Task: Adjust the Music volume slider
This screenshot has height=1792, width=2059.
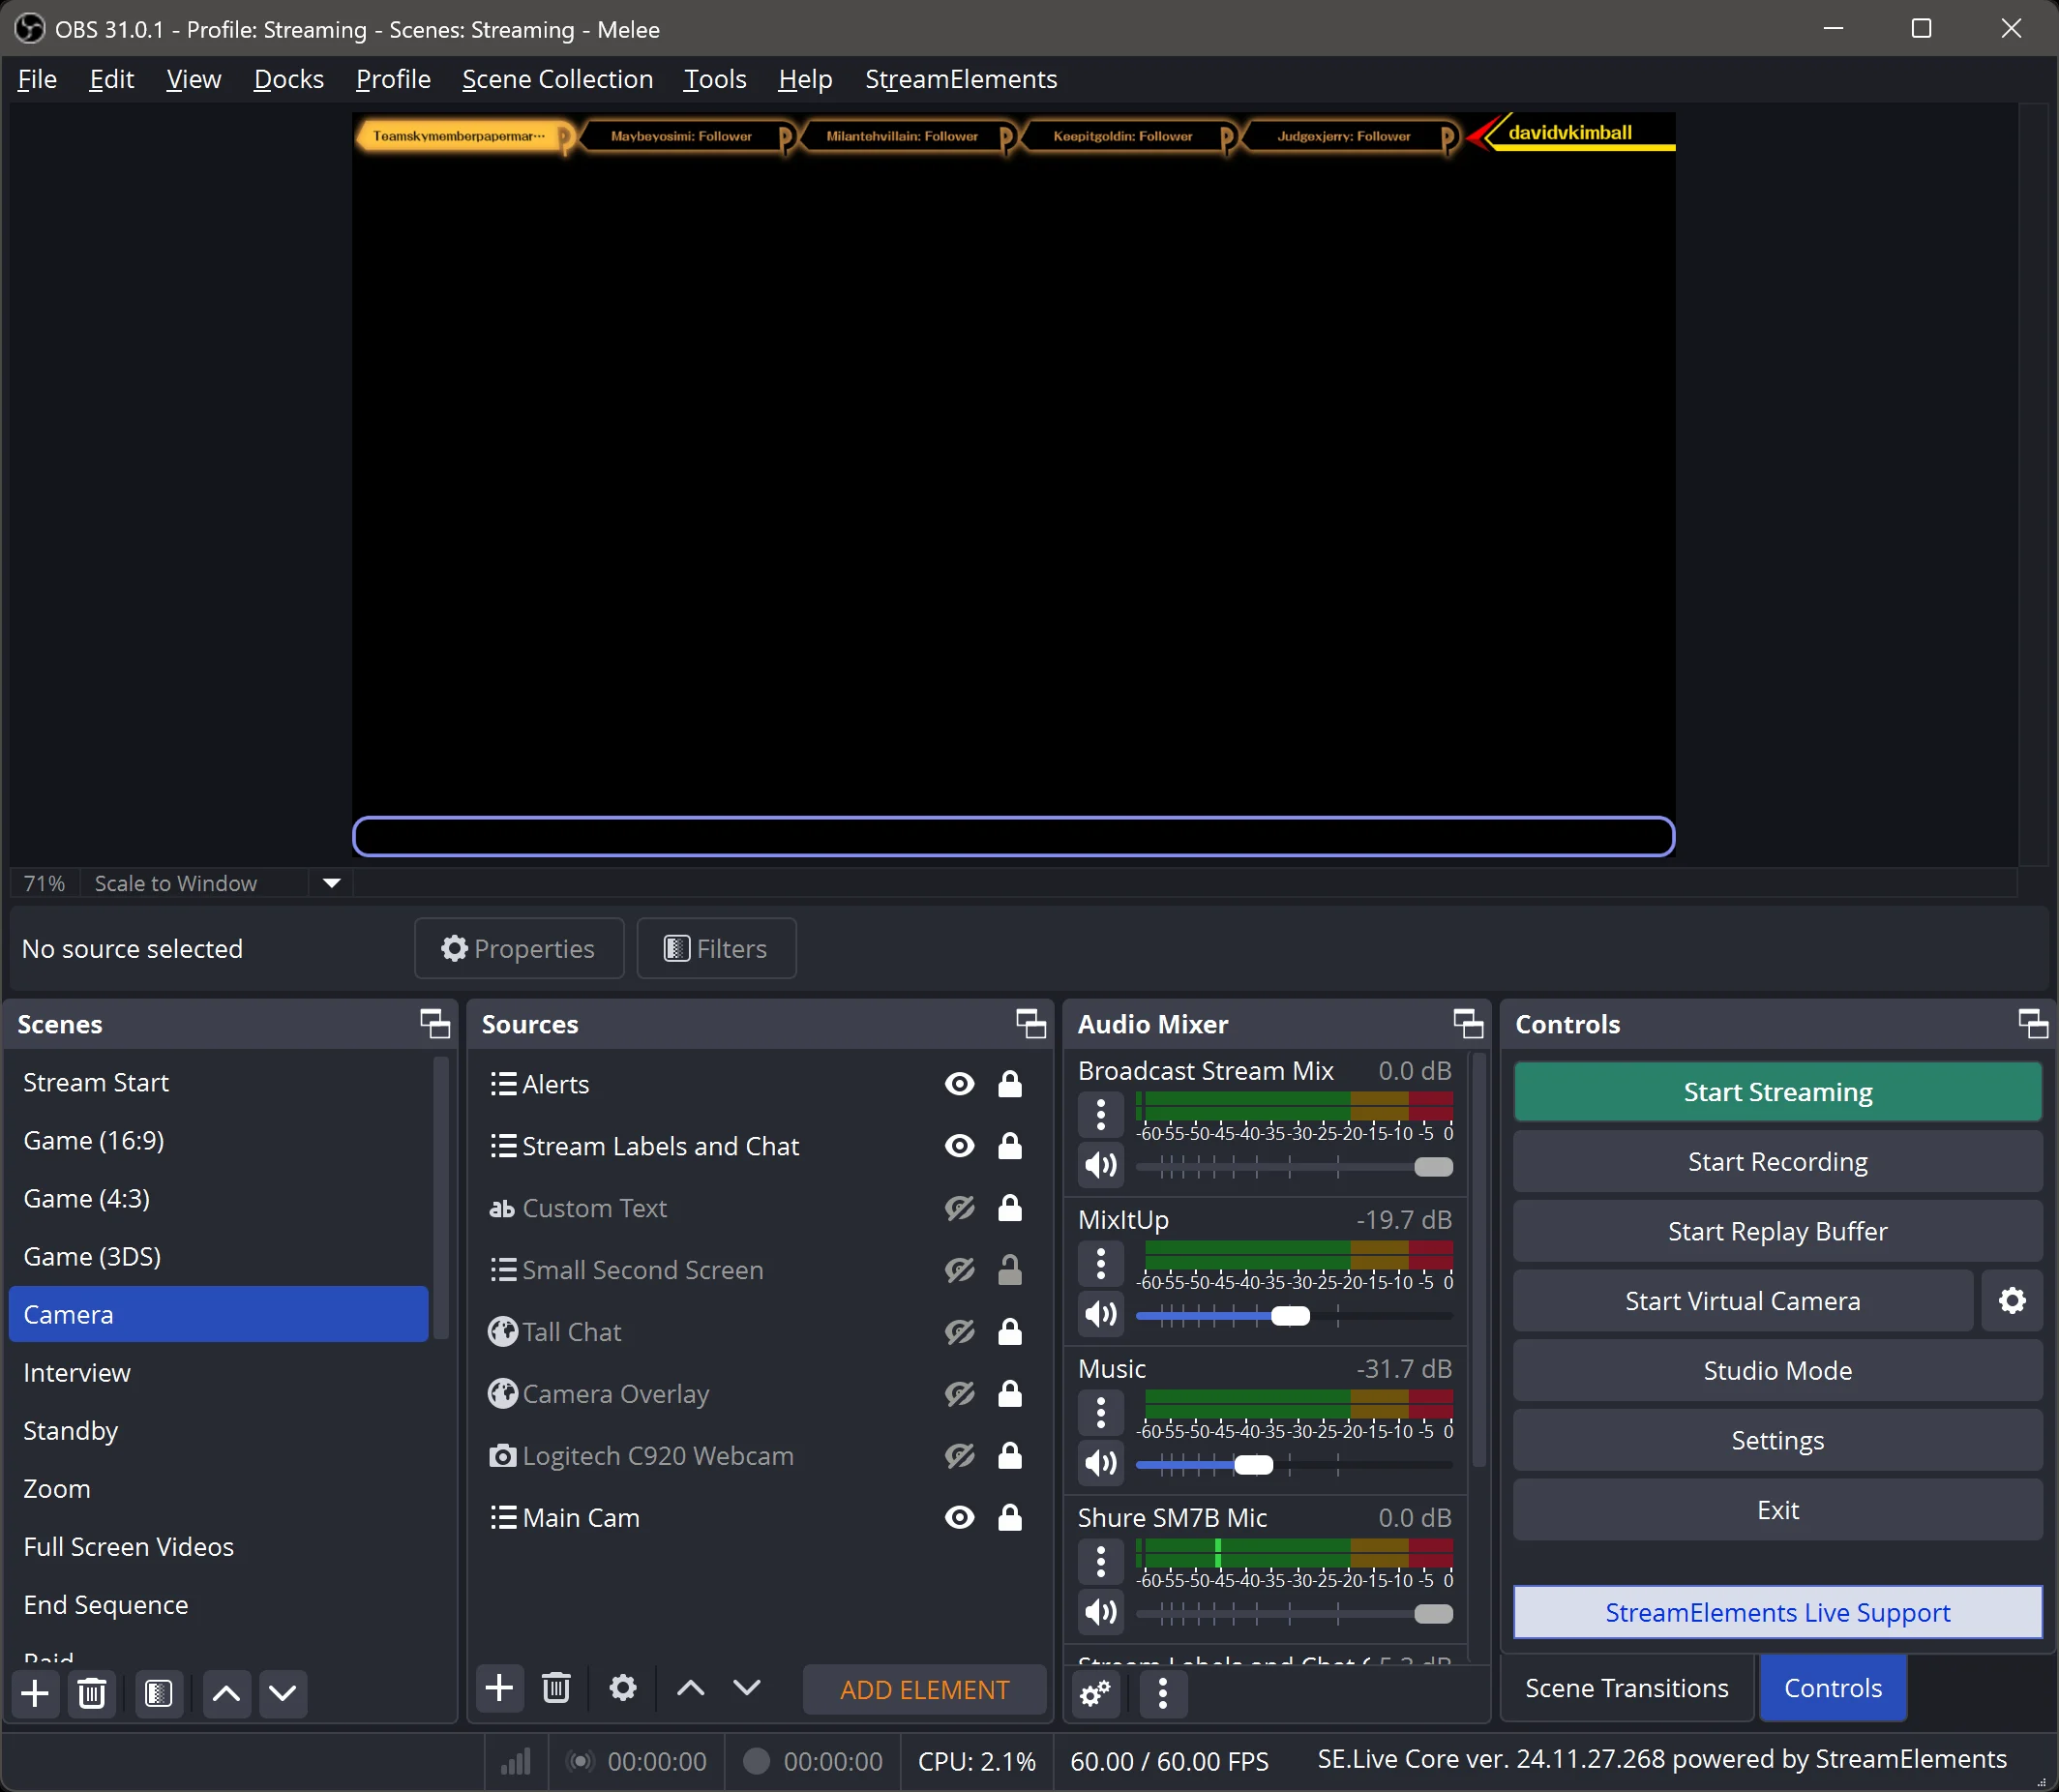Action: coord(1253,1464)
